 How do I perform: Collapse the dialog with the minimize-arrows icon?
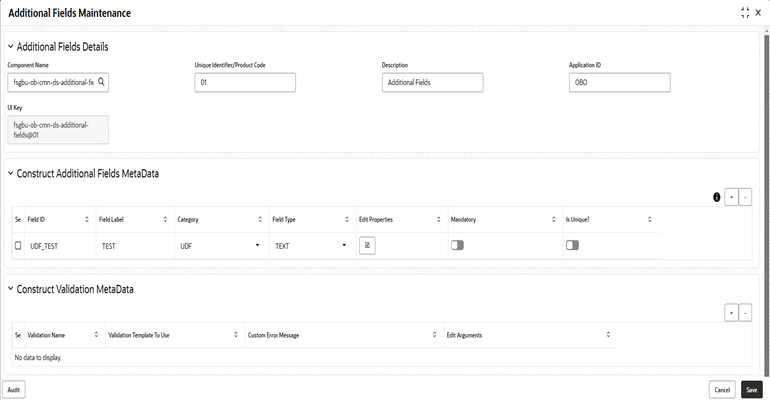point(745,13)
